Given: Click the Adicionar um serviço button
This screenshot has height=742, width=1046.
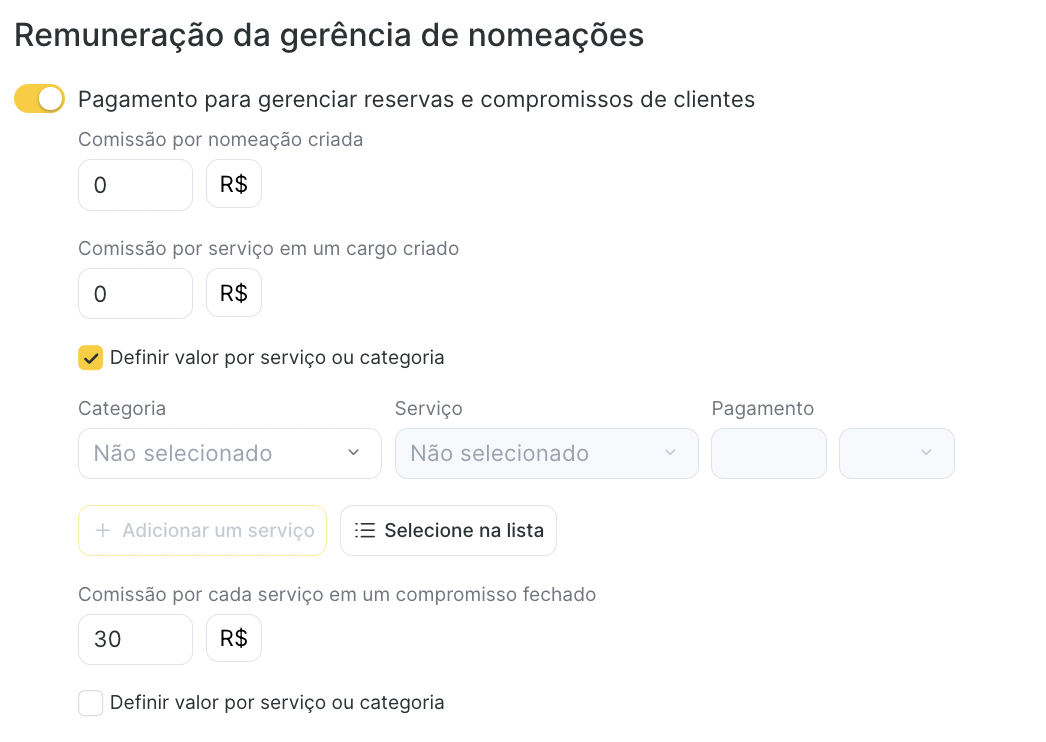Looking at the screenshot, I should (202, 530).
